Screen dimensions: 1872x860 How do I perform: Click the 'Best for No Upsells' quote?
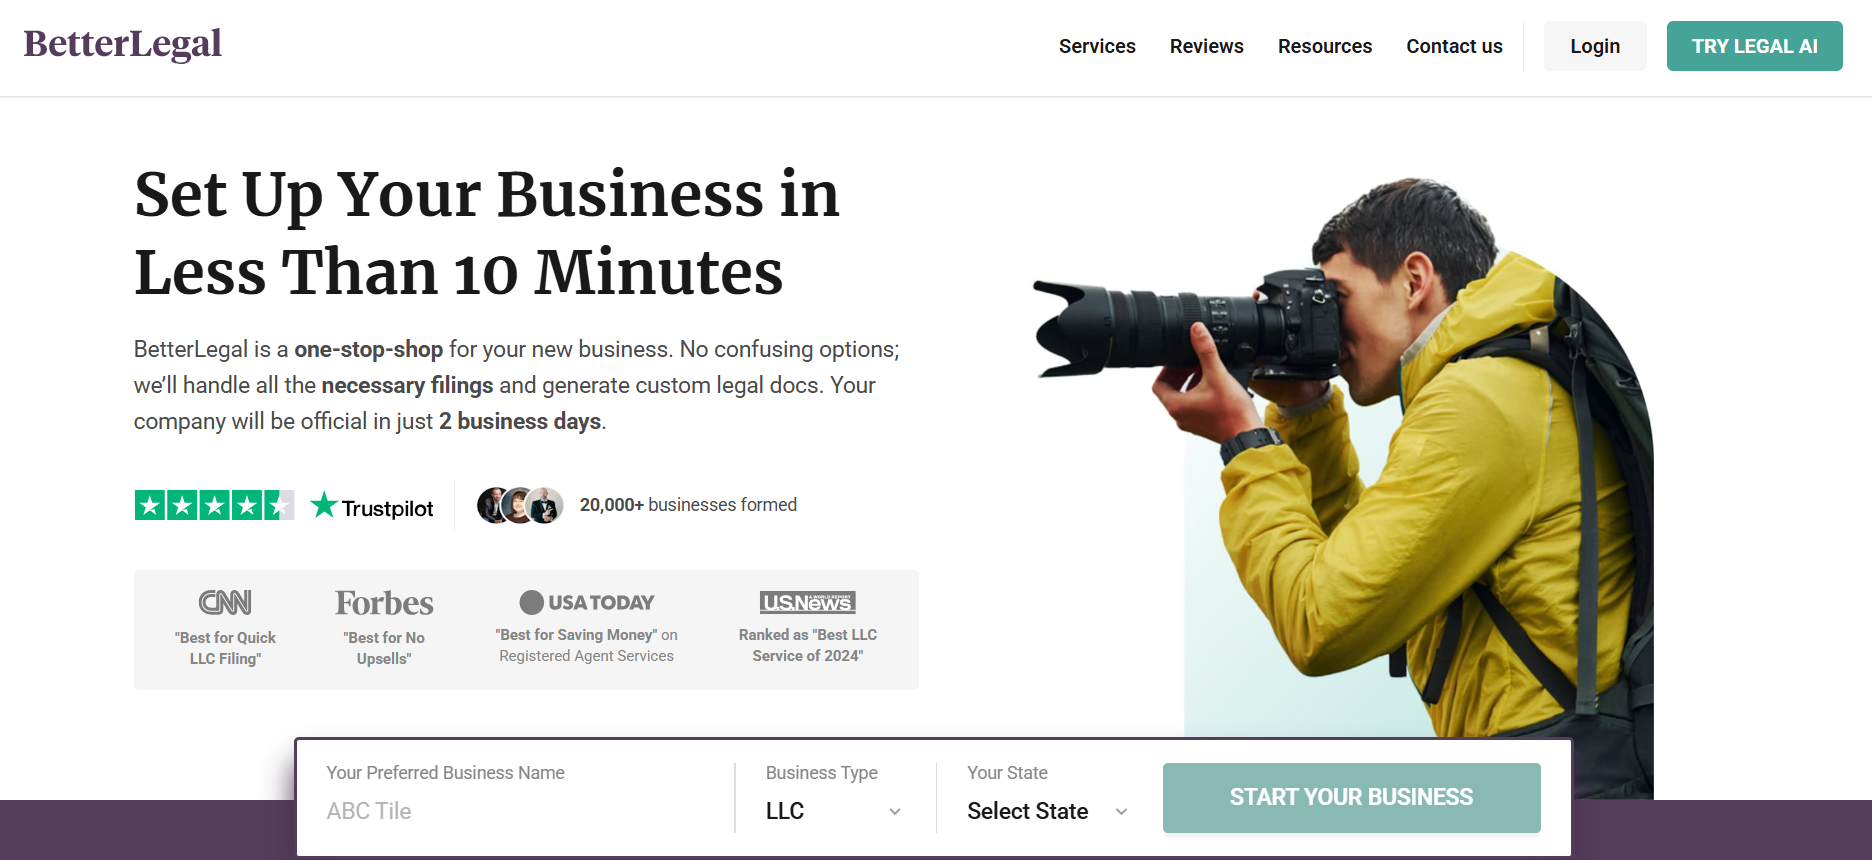click(384, 648)
